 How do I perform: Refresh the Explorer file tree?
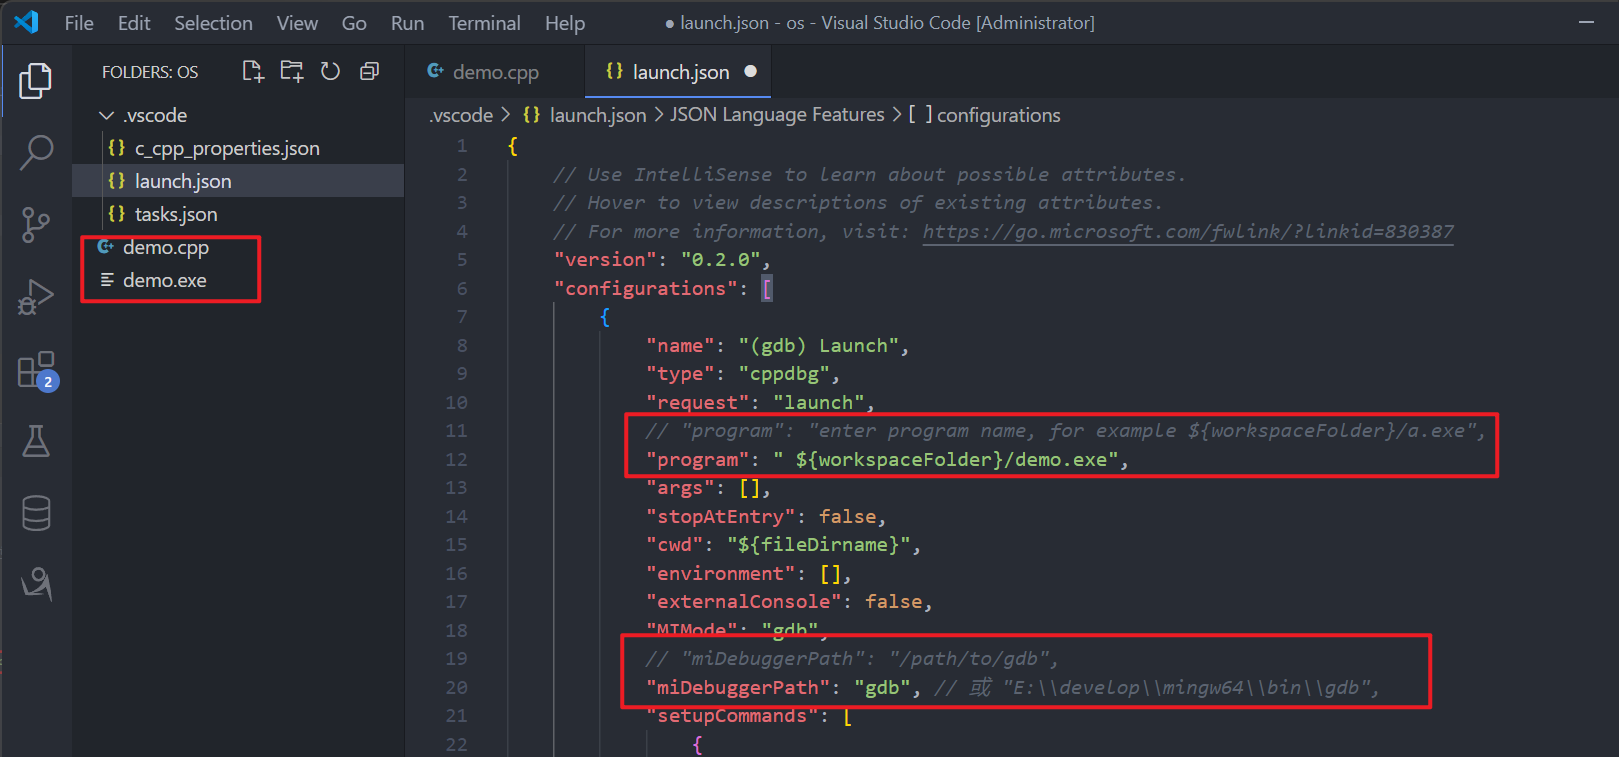tap(330, 71)
